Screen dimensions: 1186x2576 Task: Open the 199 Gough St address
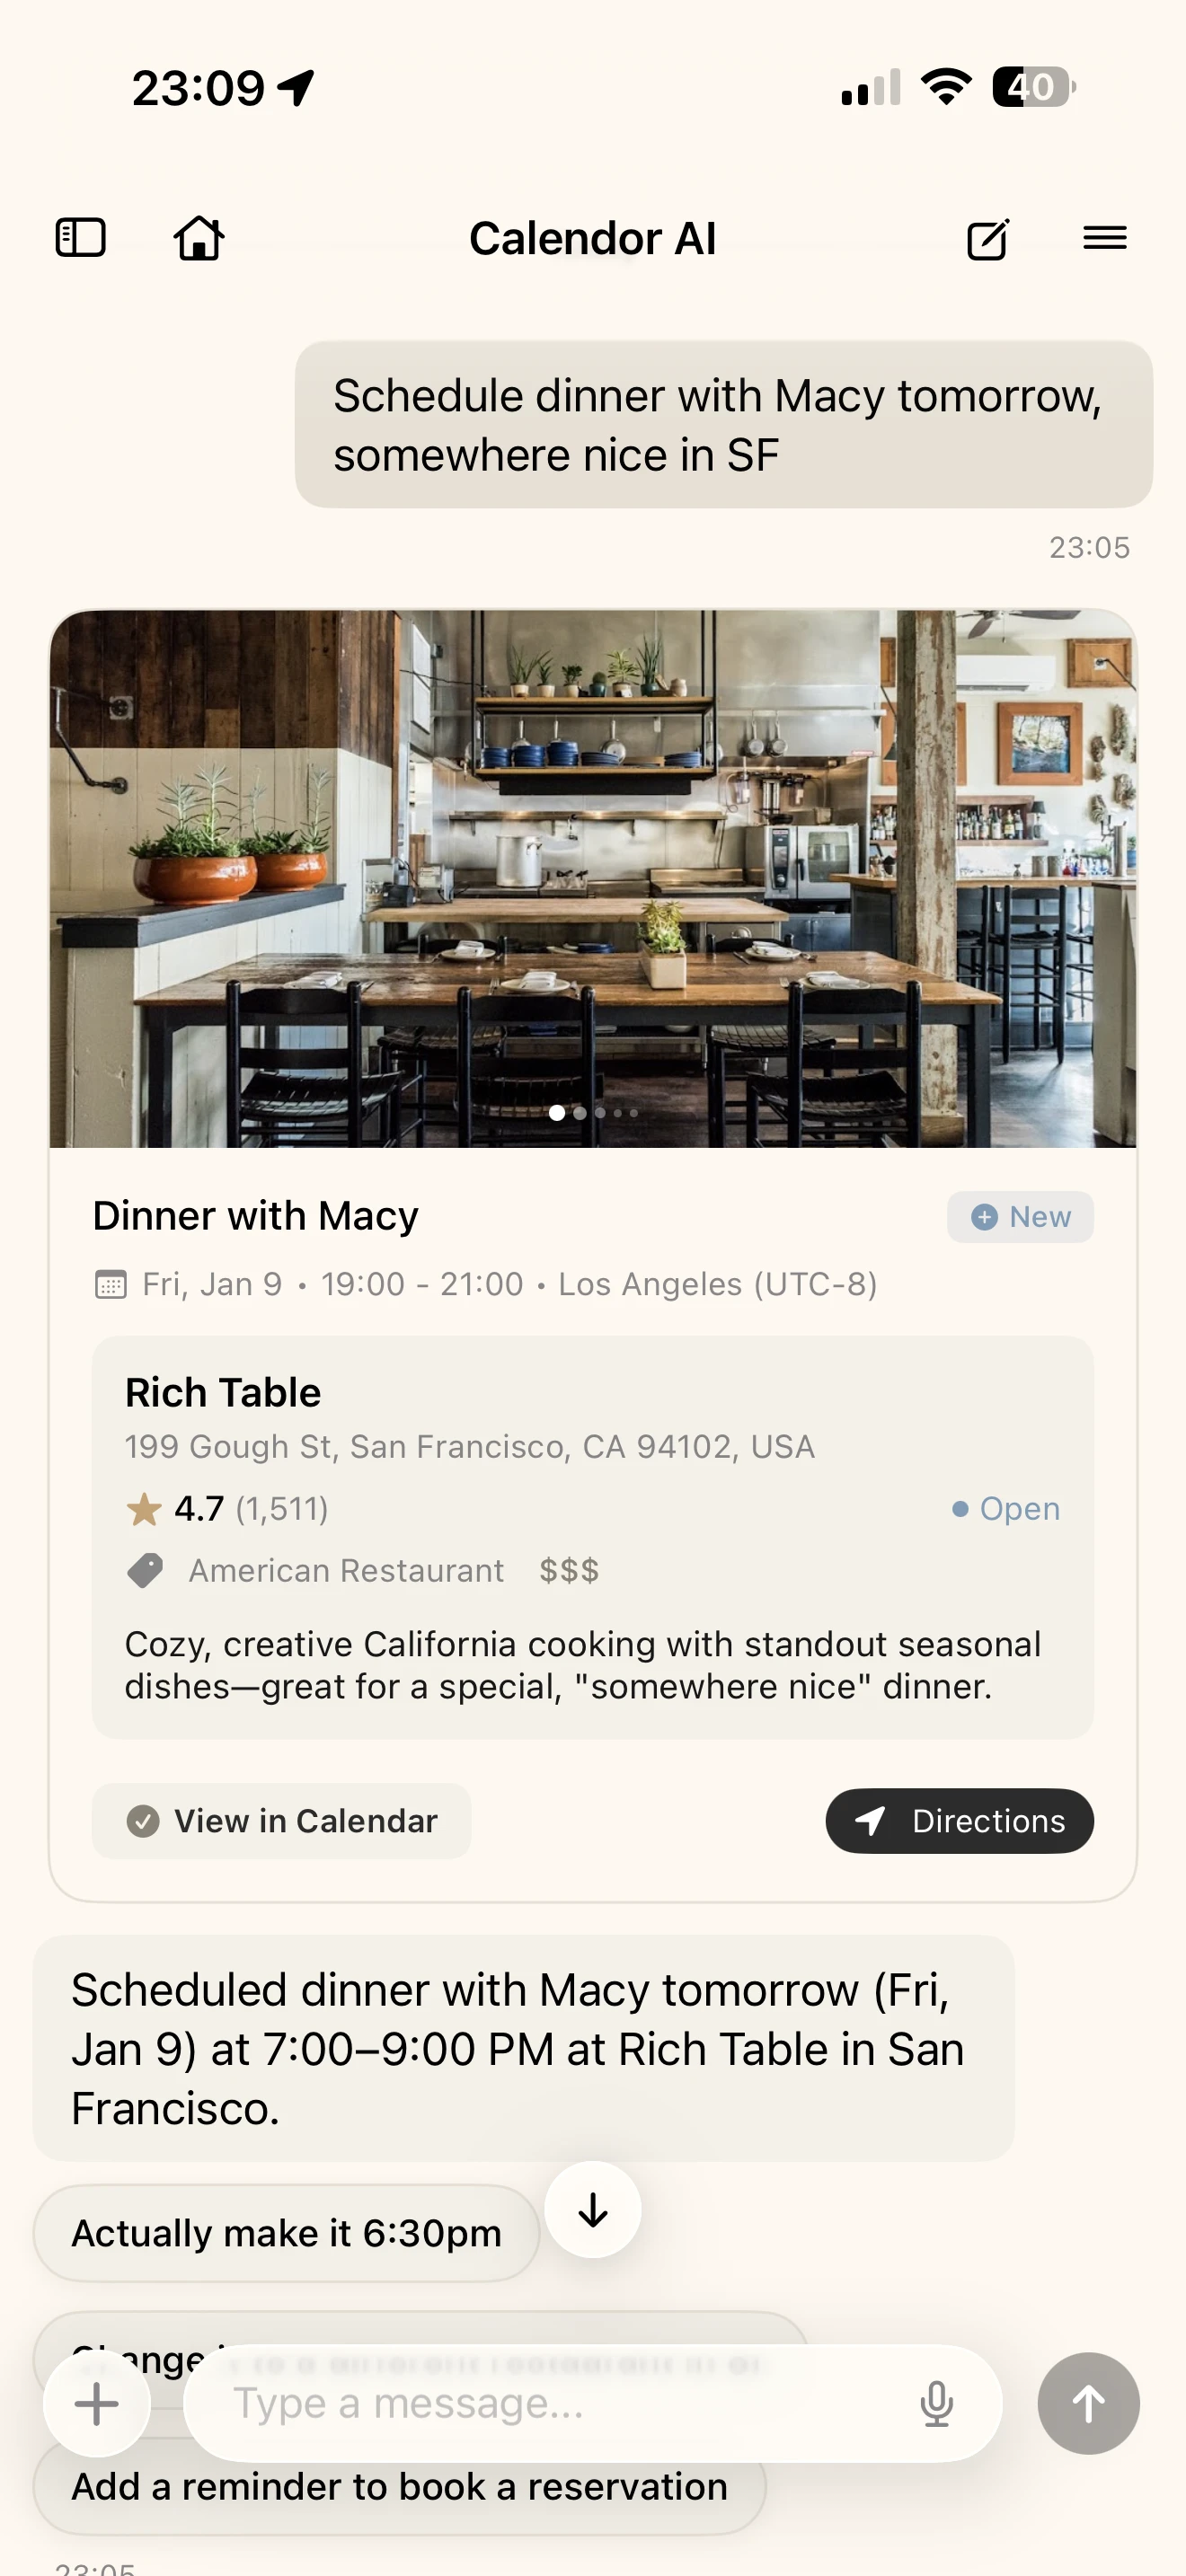469,1447
